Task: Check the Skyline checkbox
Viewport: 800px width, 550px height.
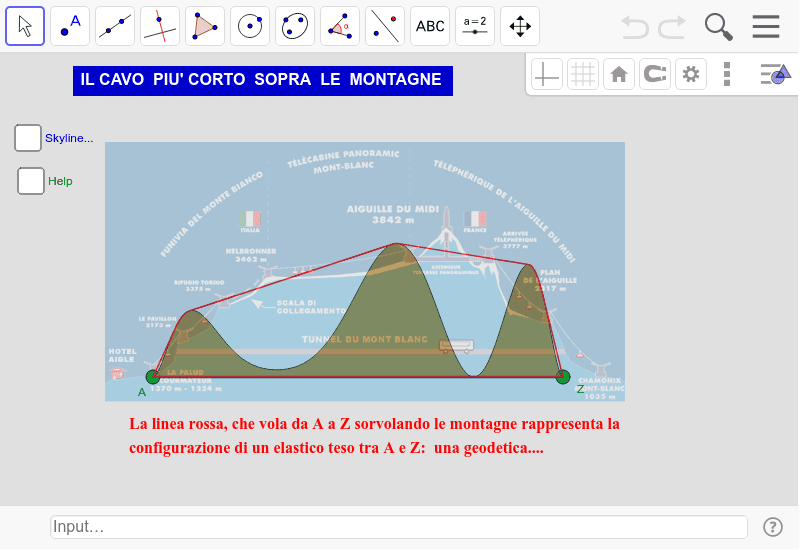Action: click(28, 138)
